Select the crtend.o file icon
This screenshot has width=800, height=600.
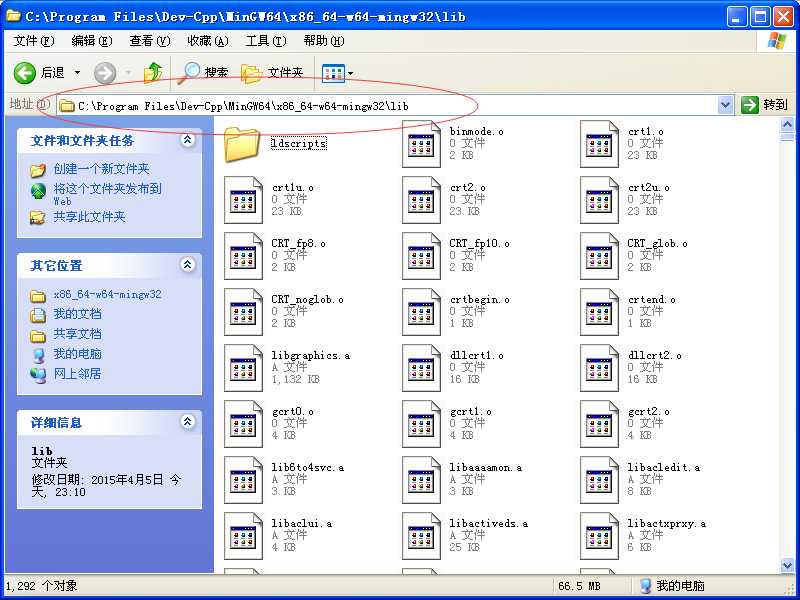[x=599, y=312]
